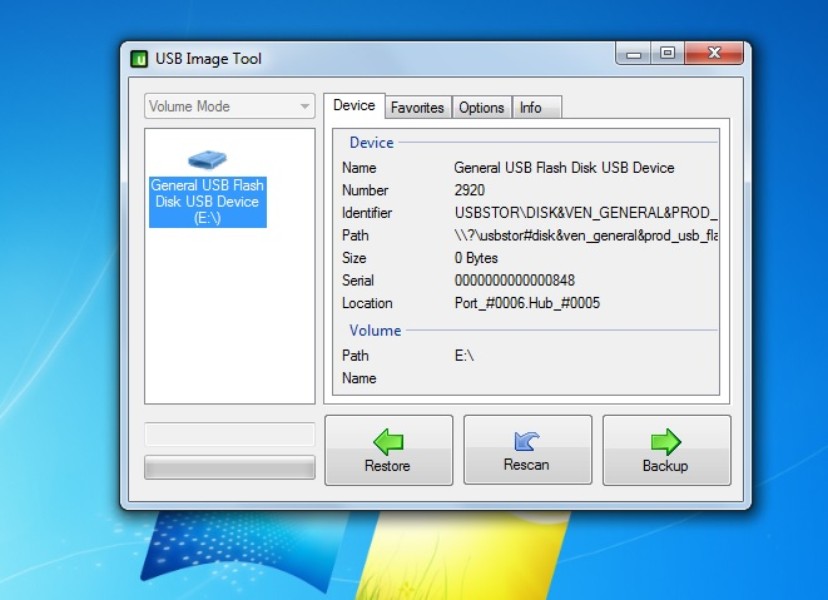The image size is (828, 600).
Task: Click the USBSTOR Identifier value text
Action: [586, 213]
